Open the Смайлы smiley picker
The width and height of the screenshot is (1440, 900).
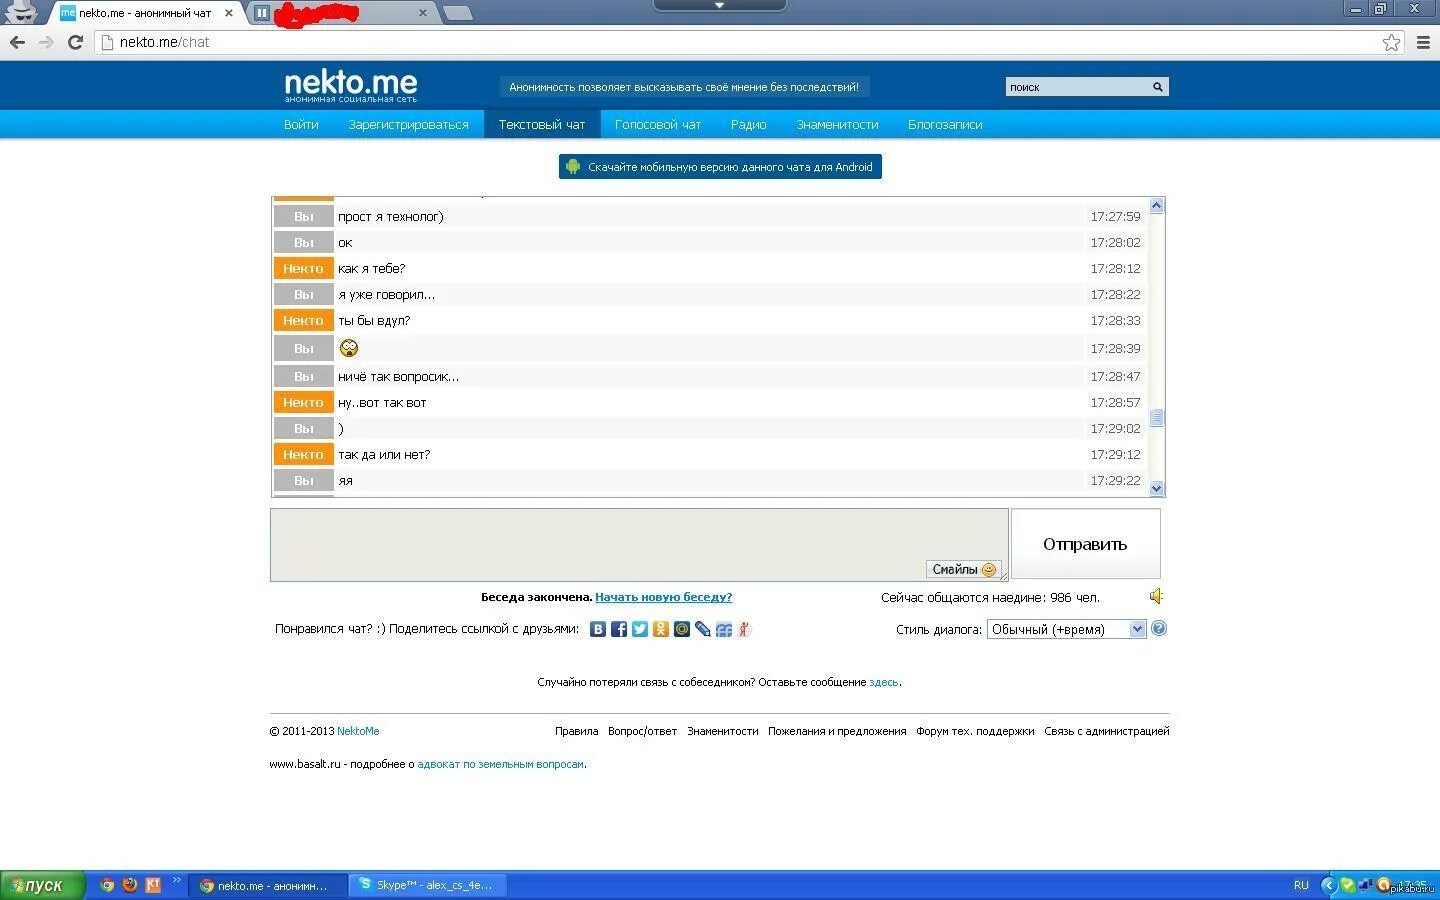coord(964,569)
